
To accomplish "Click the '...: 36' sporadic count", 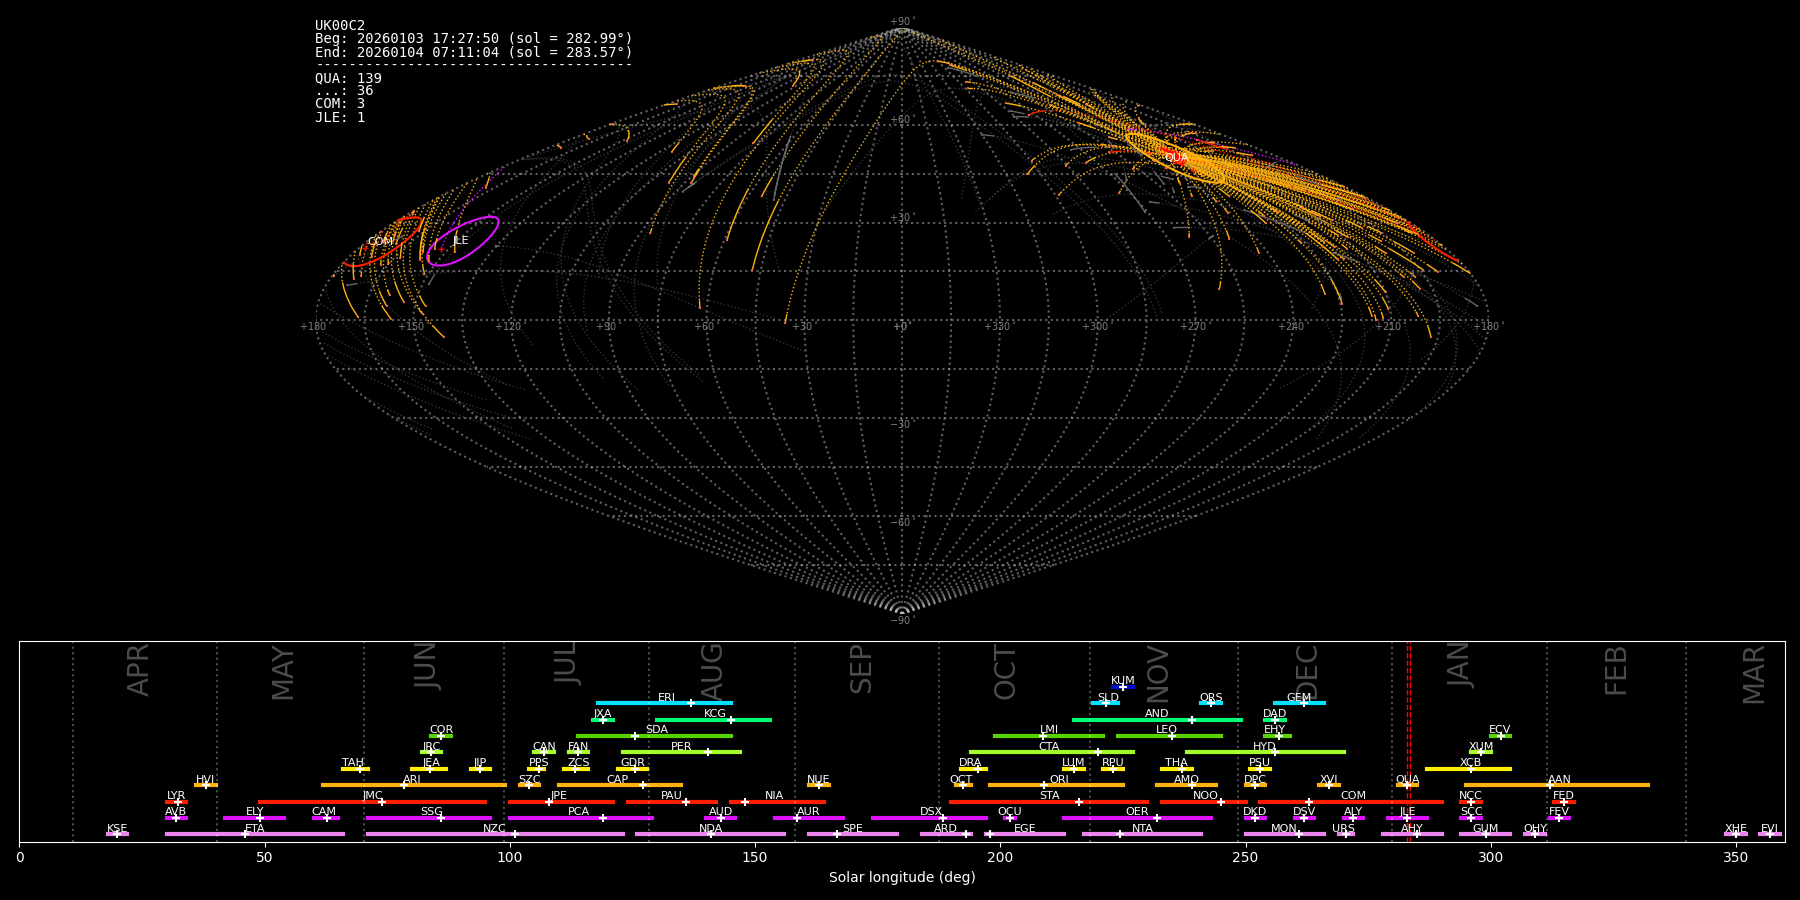I will point(344,91).
